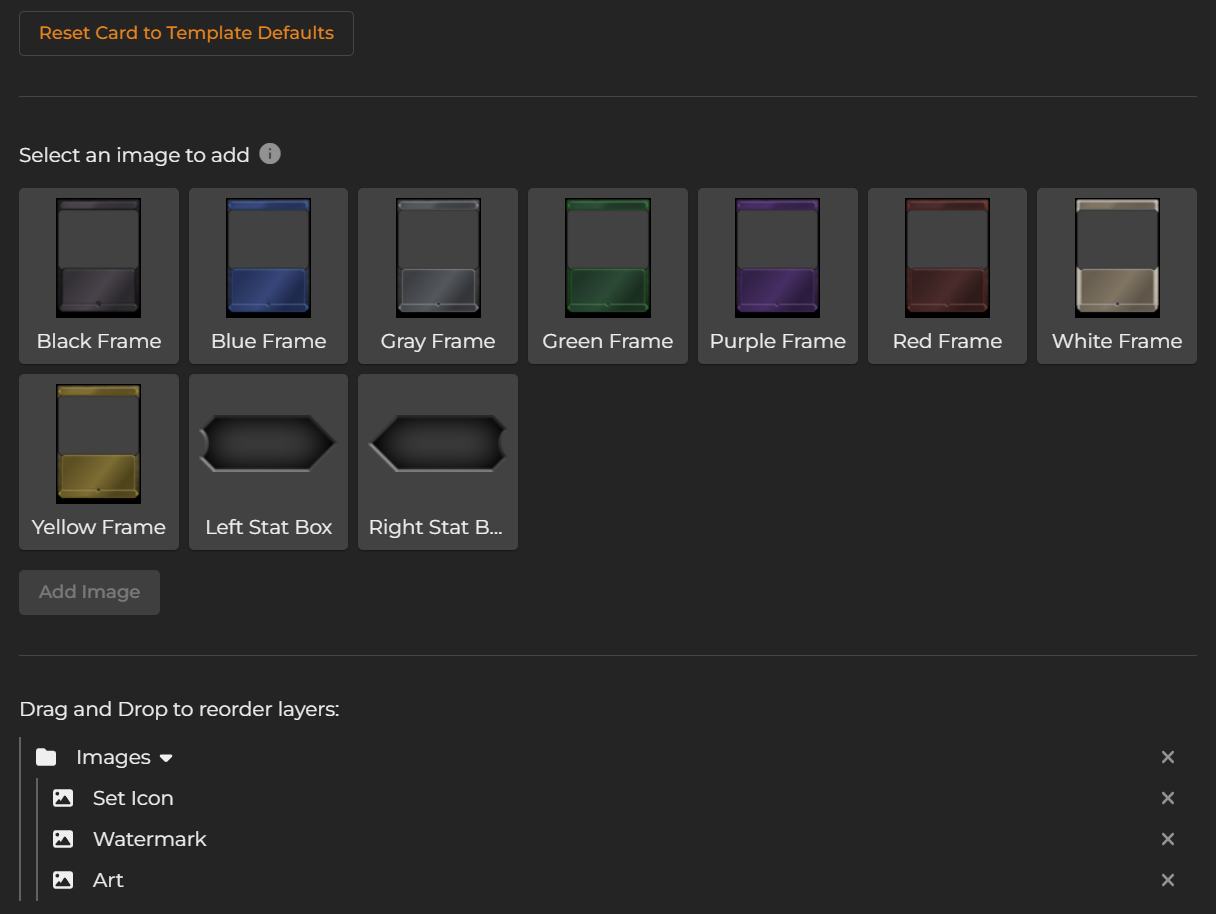Select the Watermark layer name
Viewport: 1216px width, 914px height.
[150, 839]
